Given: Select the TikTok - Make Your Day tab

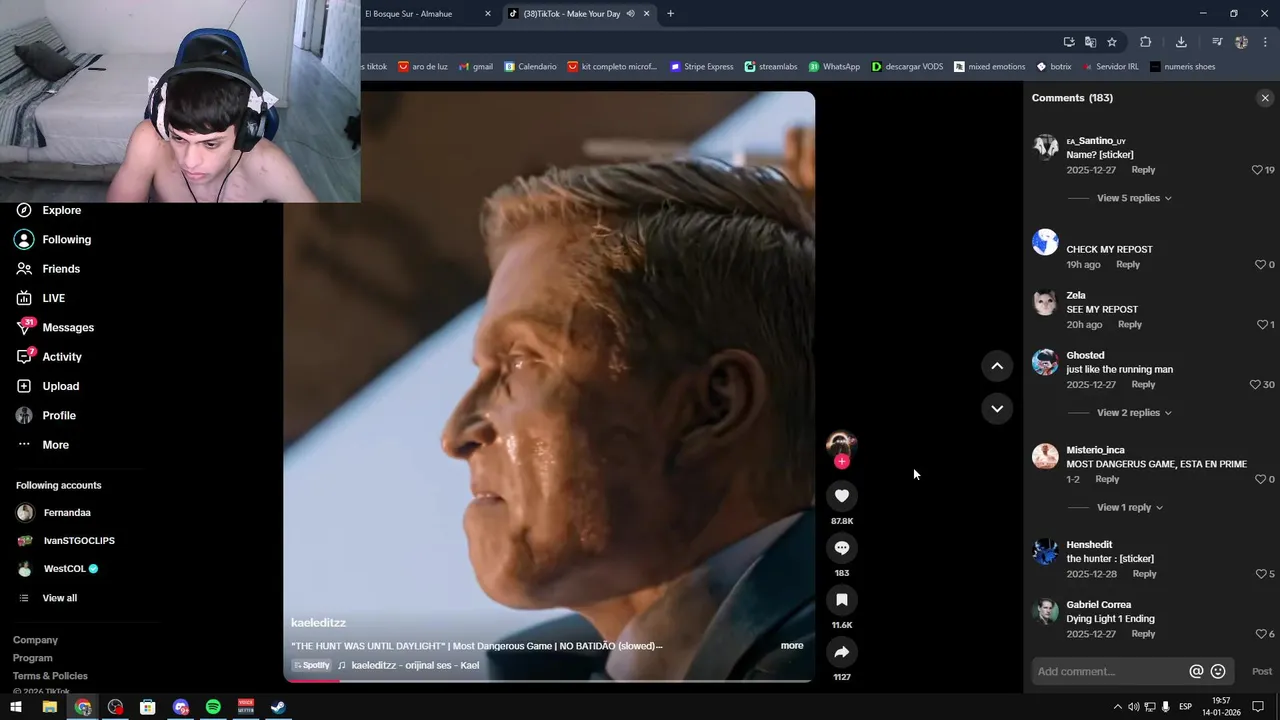Looking at the screenshot, I should coord(572,14).
